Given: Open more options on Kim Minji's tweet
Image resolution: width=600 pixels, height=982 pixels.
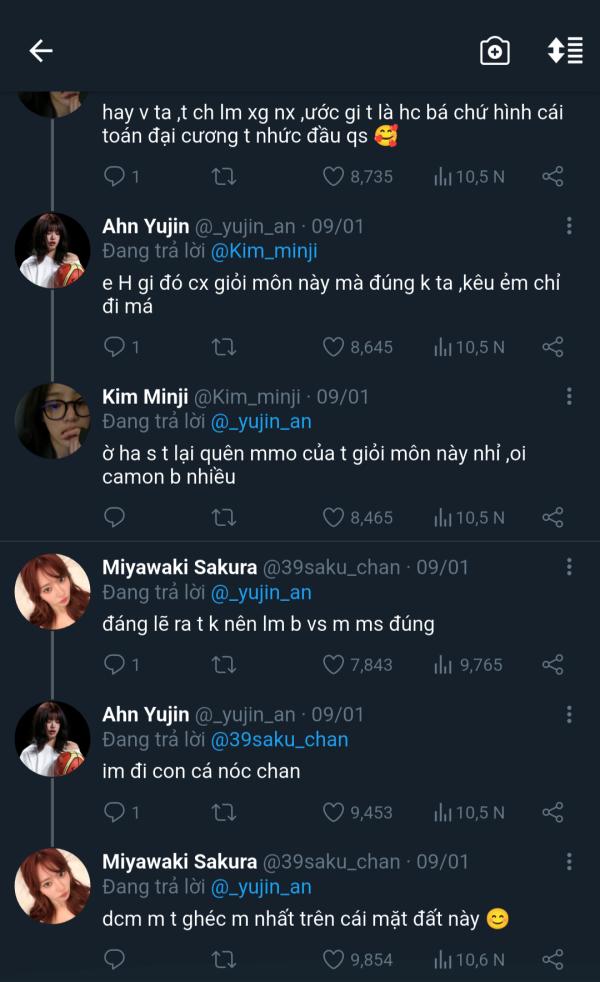Looking at the screenshot, I should pyautogui.click(x=568, y=397).
